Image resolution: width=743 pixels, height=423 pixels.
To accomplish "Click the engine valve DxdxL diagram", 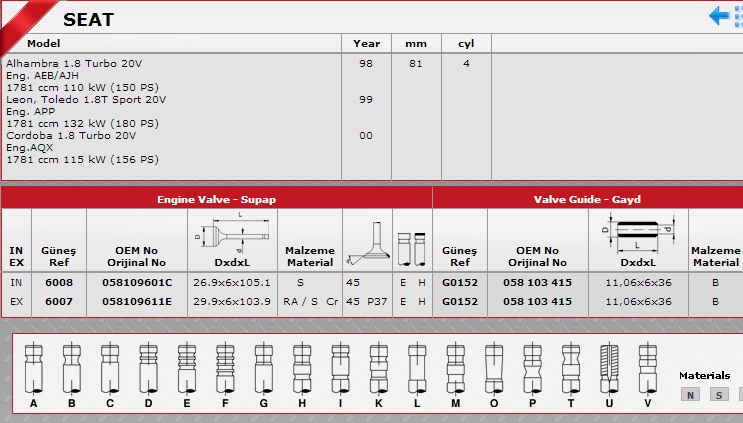I will (232, 233).
